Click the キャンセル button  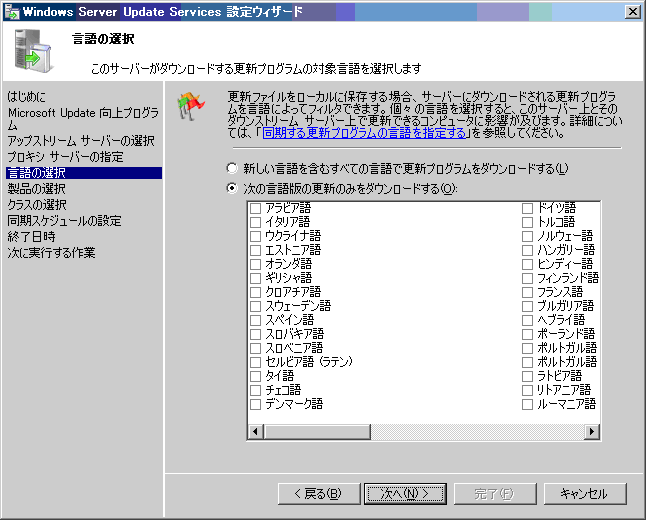585,494
